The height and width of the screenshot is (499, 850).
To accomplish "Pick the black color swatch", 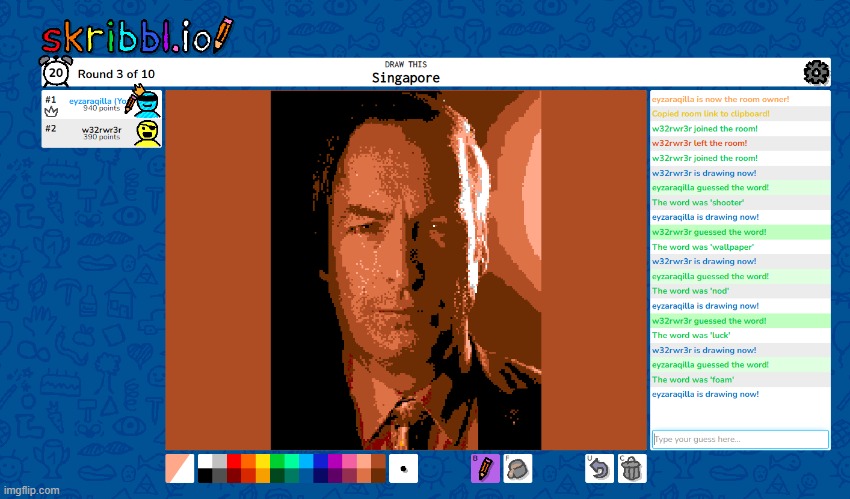I will pyautogui.click(x=205, y=476).
